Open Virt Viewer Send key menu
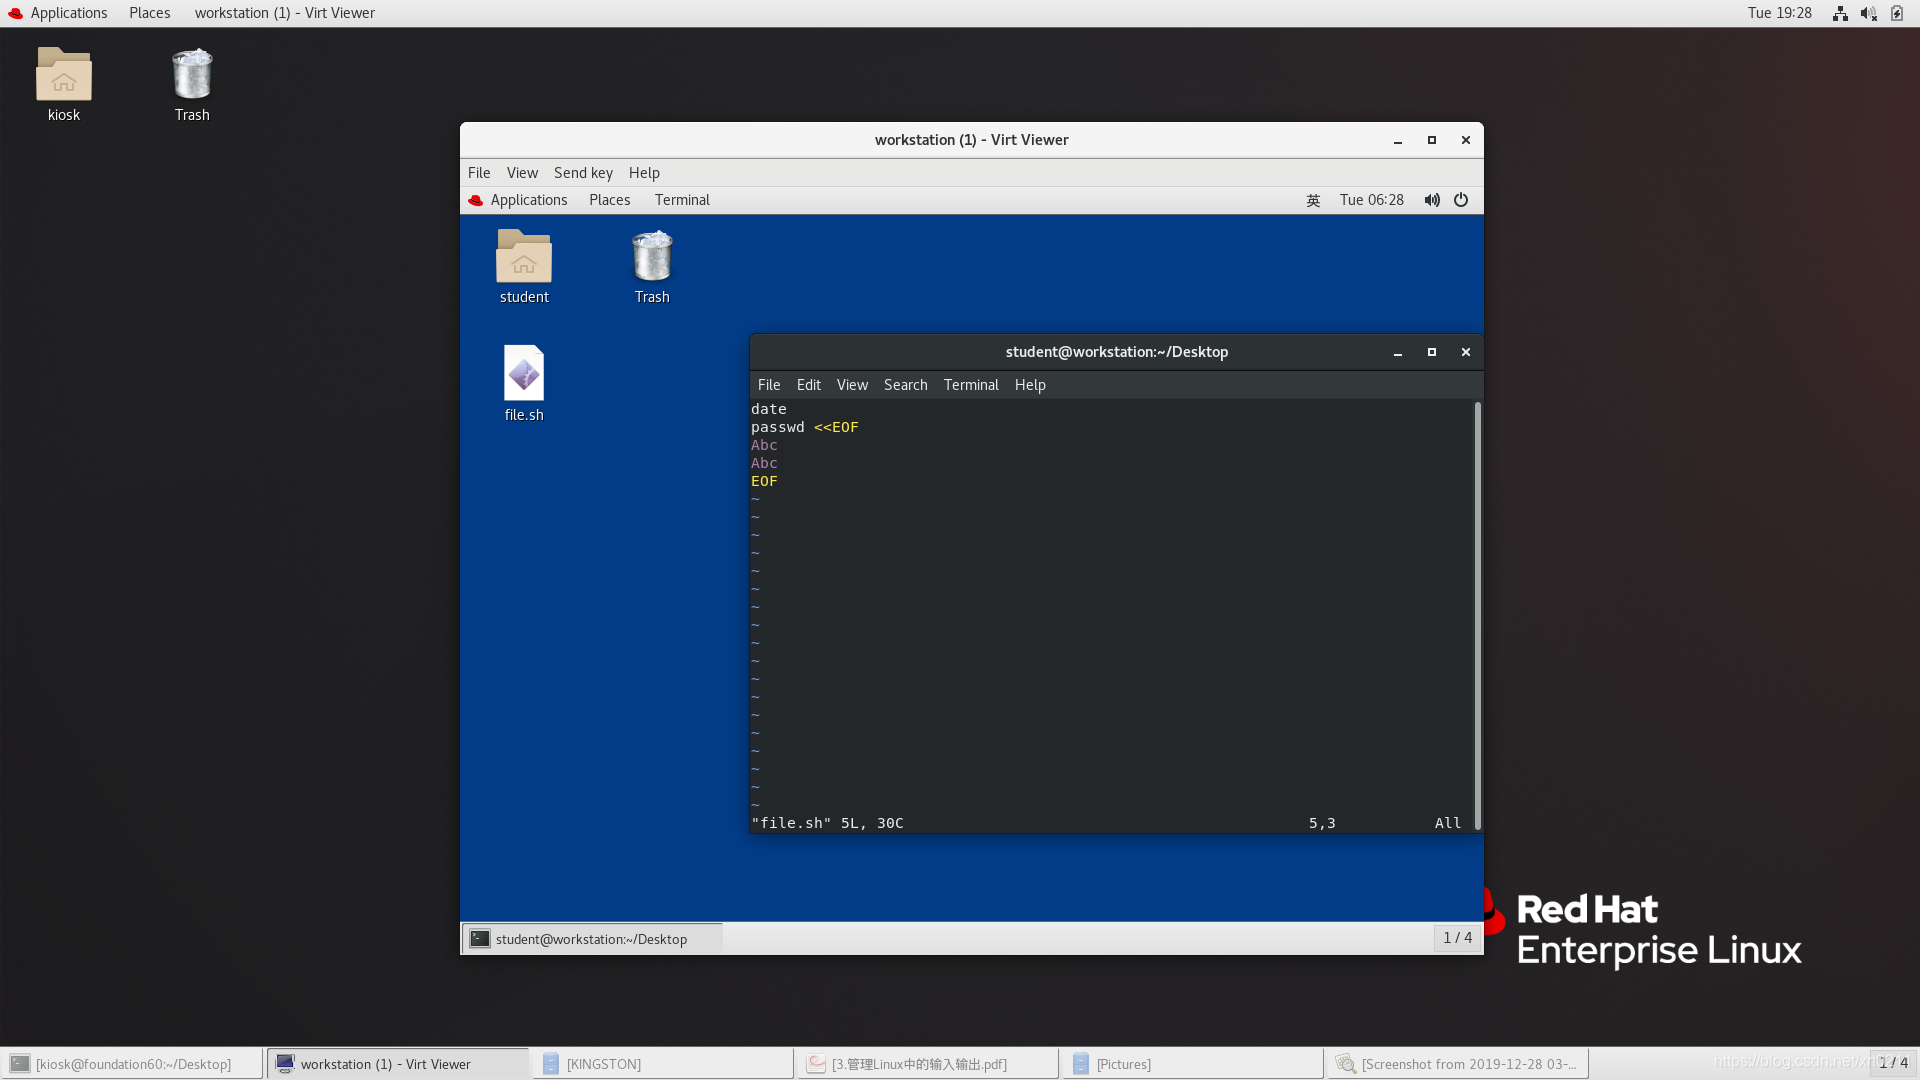 pyautogui.click(x=583, y=173)
